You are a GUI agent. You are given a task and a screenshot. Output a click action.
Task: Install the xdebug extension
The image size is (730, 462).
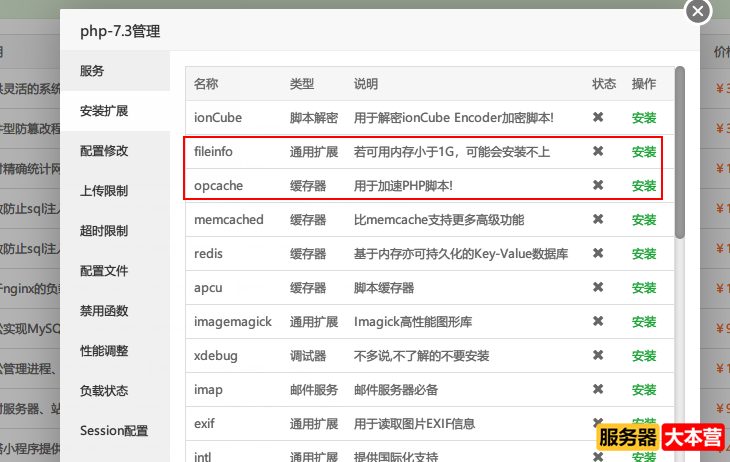(x=644, y=356)
